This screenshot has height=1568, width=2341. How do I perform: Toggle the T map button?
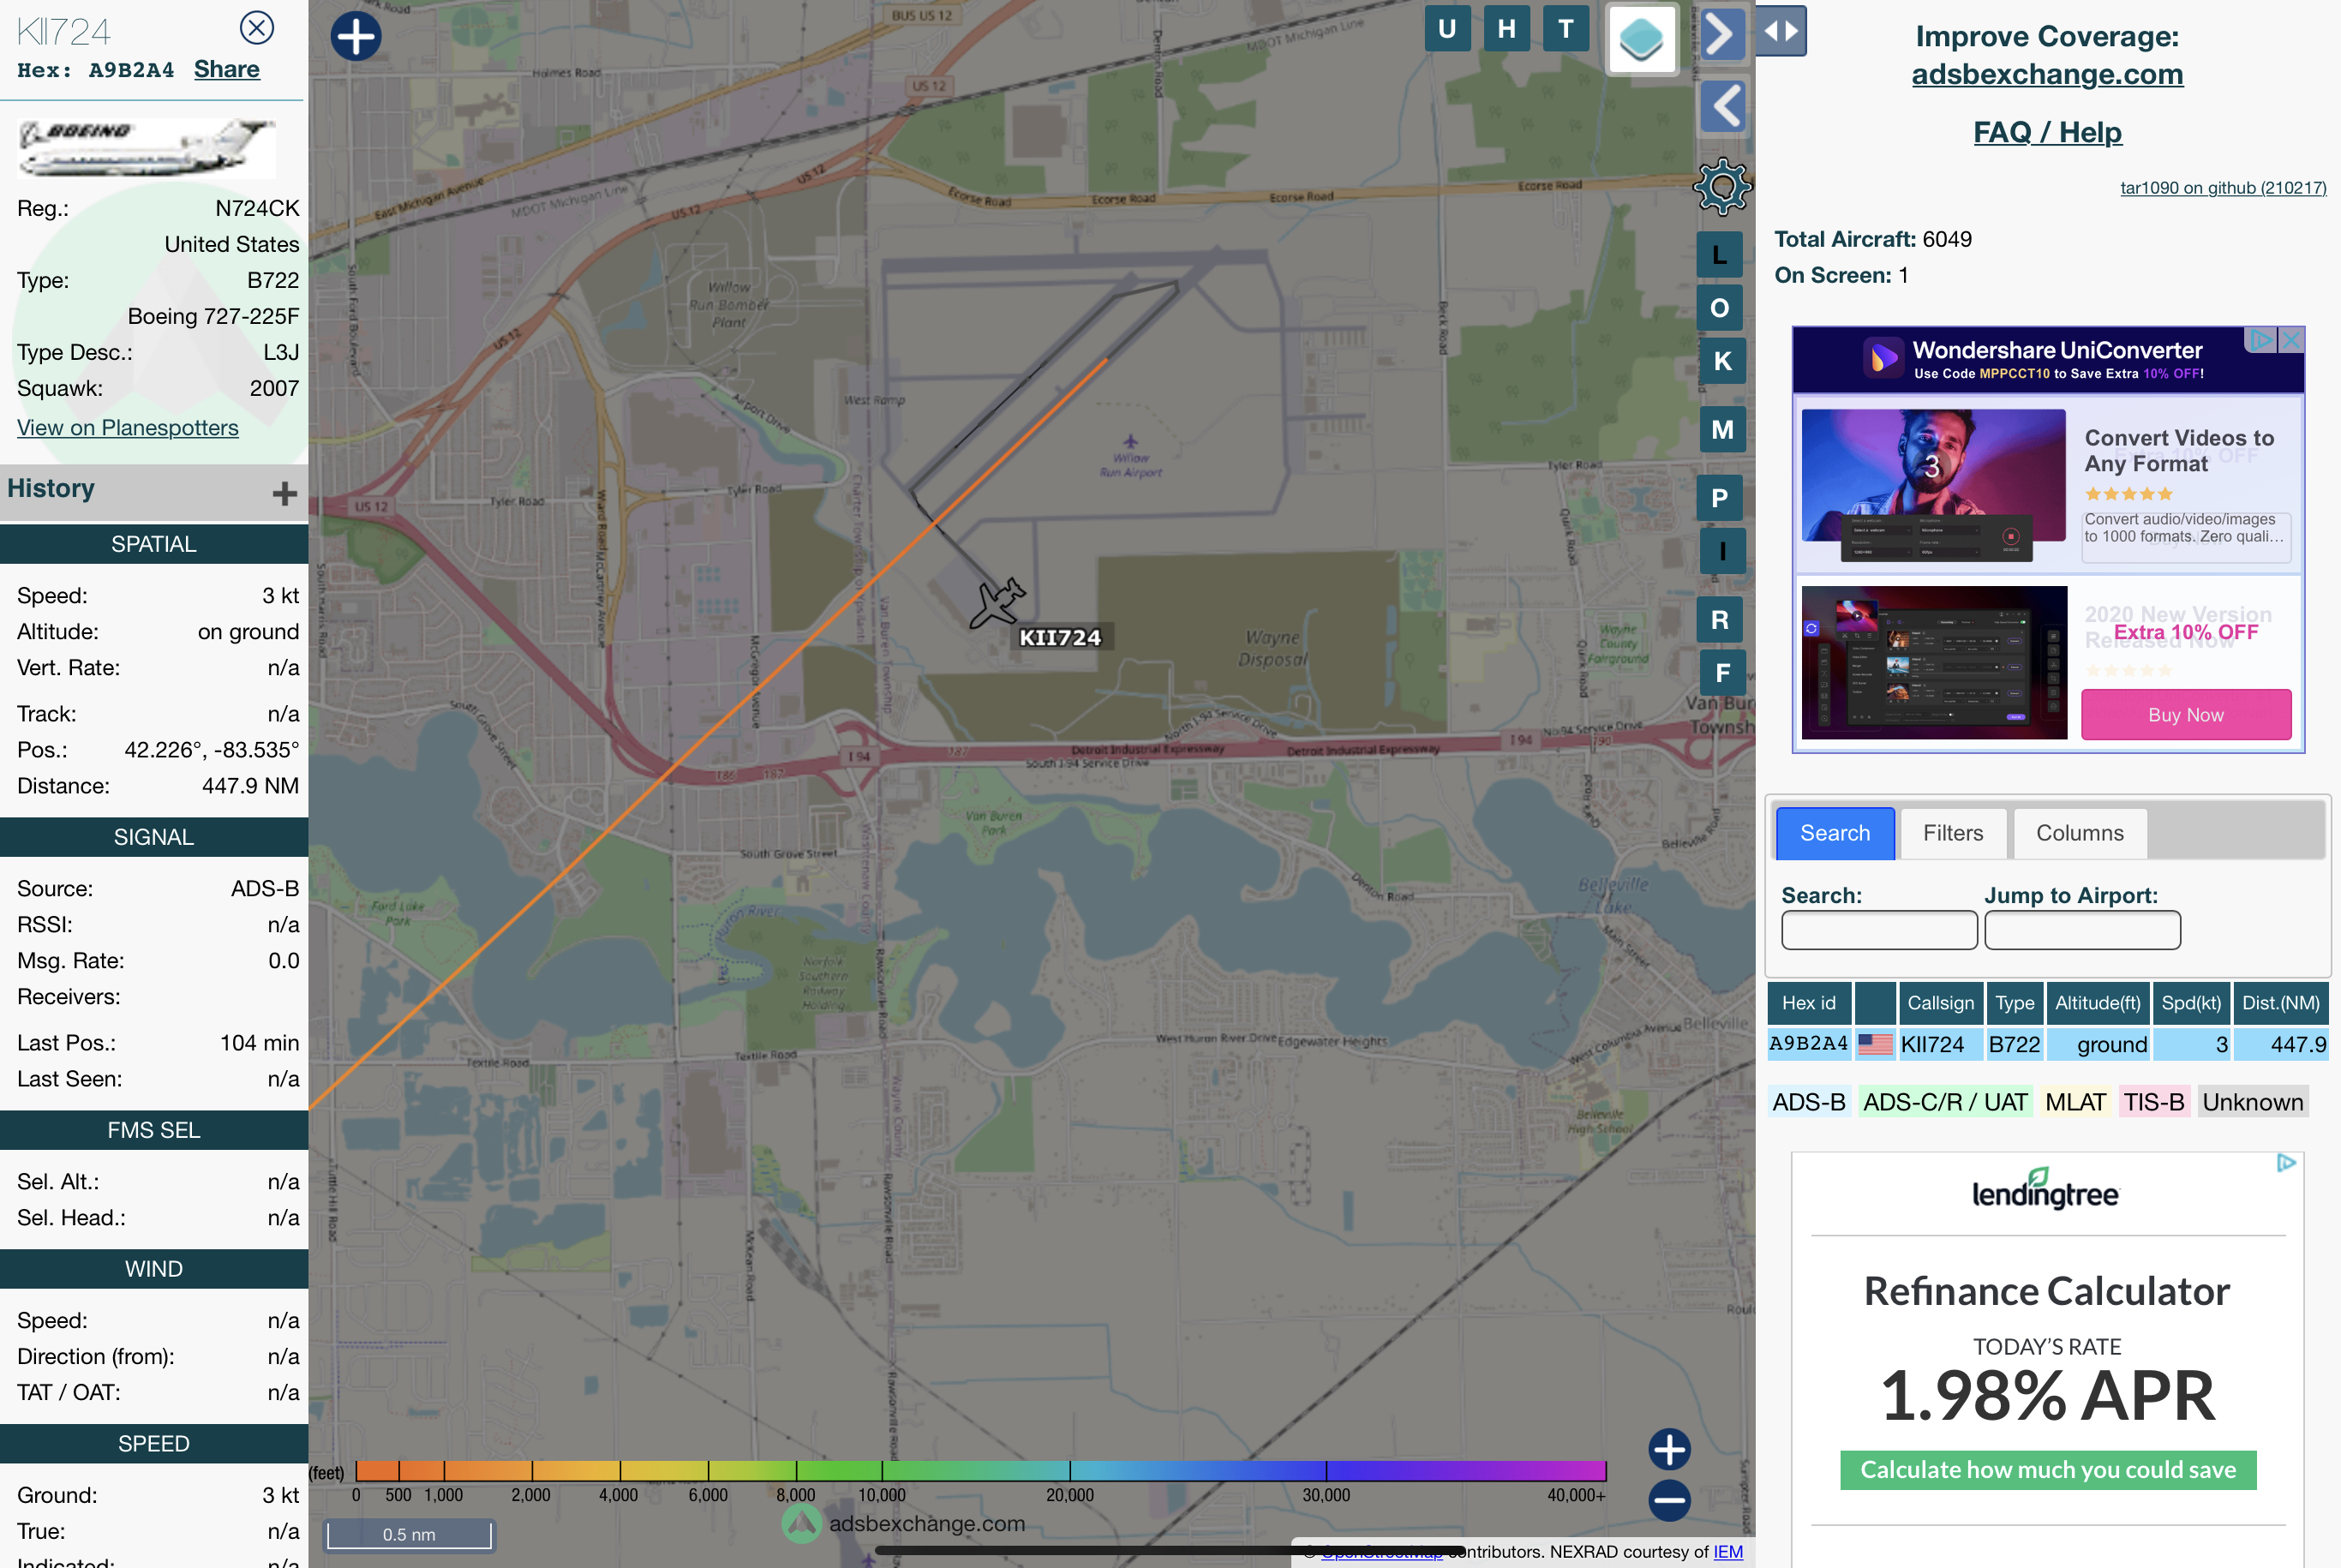coord(1566,29)
